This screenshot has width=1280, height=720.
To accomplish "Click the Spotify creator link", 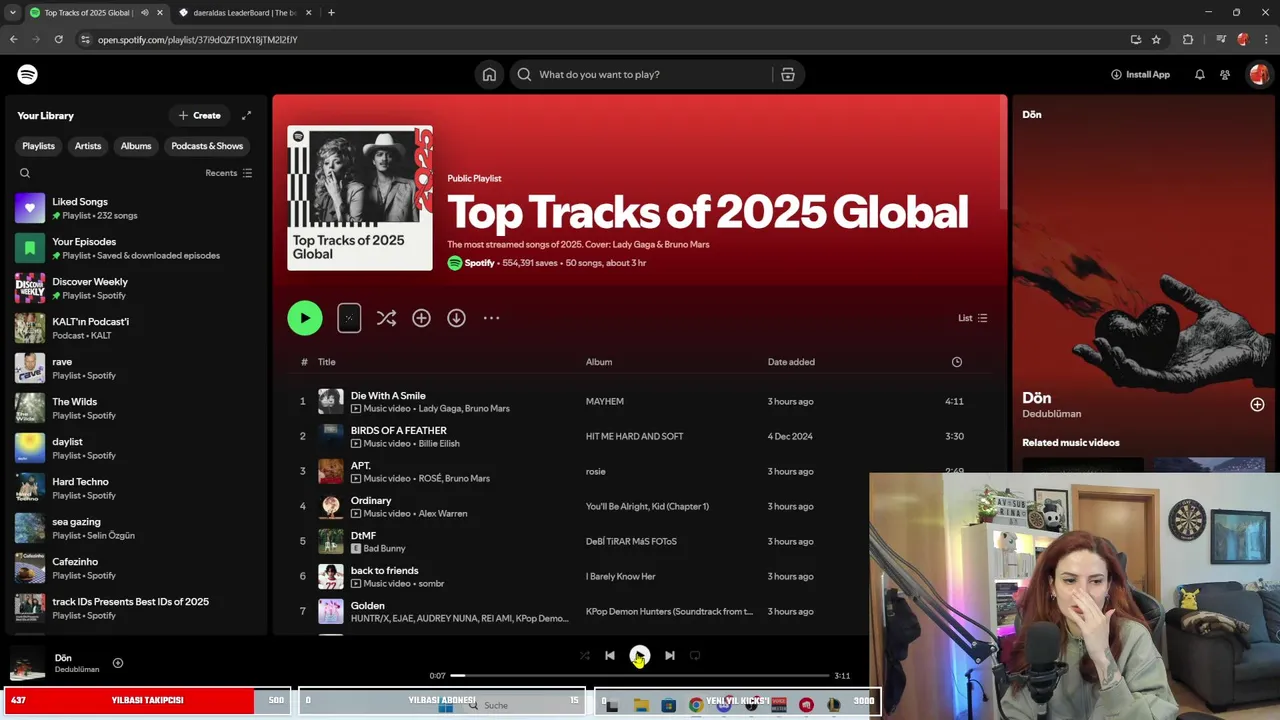I will [x=480, y=263].
